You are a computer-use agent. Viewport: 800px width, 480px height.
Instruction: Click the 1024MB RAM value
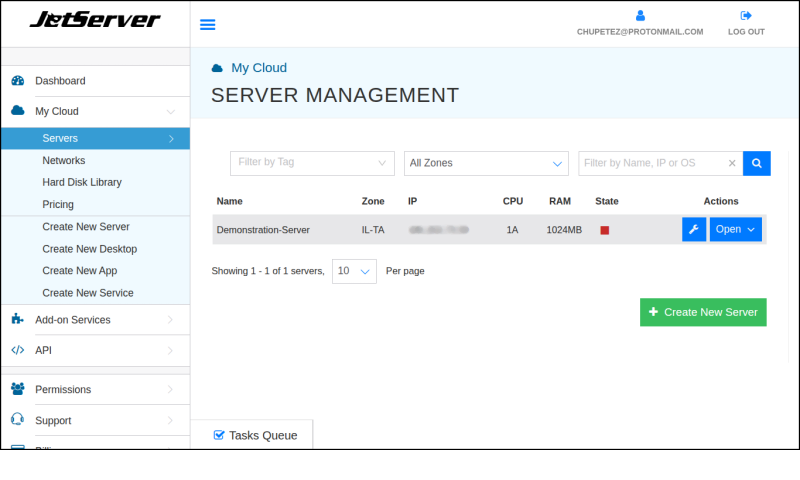(x=564, y=230)
